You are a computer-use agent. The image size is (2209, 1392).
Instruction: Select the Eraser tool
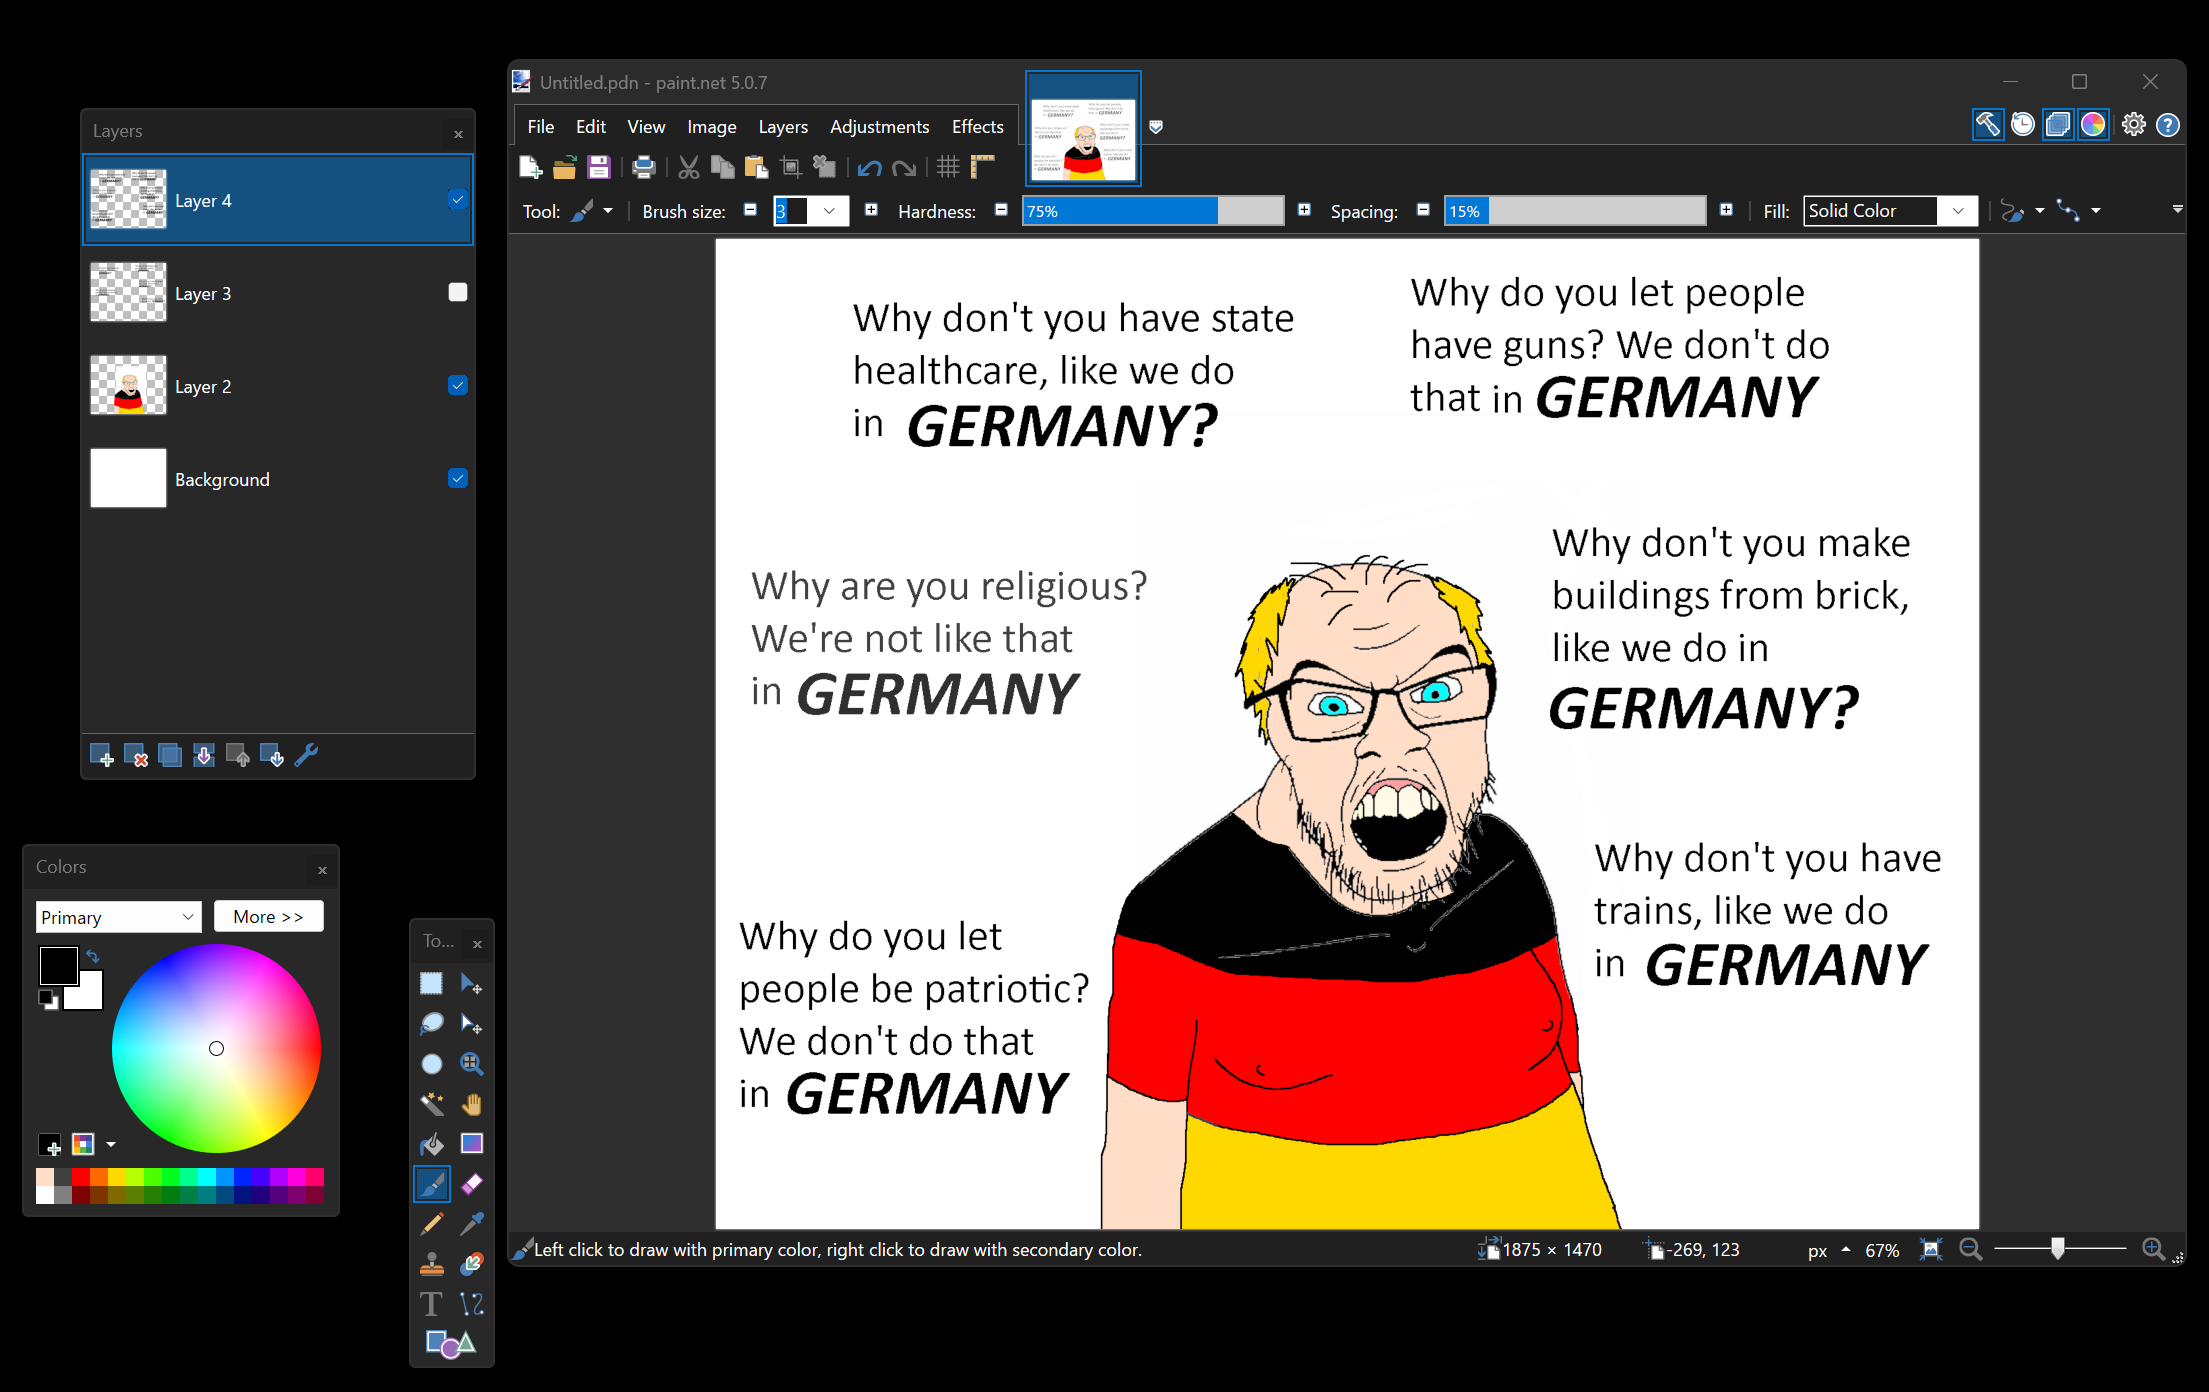coord(472,1184)
